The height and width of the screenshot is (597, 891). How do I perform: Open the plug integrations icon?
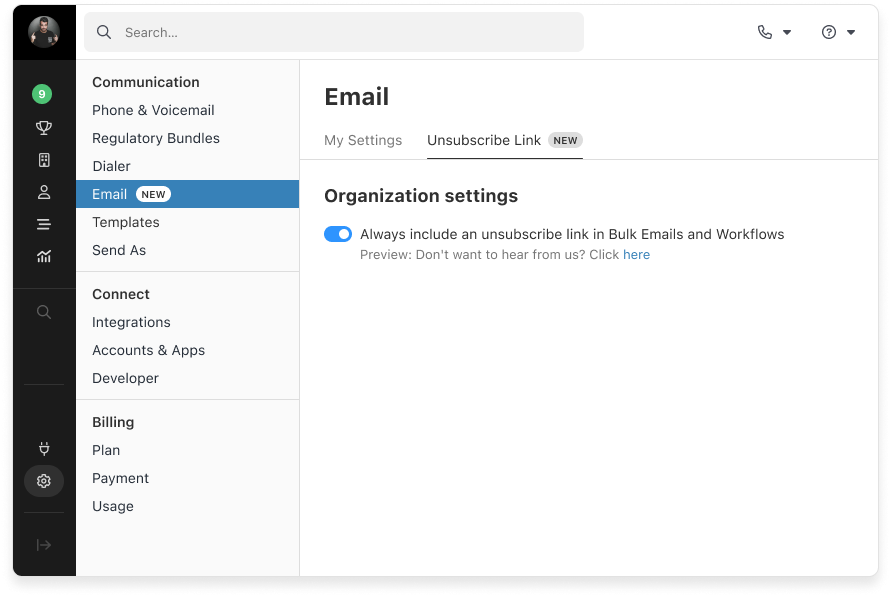point(44,449)
